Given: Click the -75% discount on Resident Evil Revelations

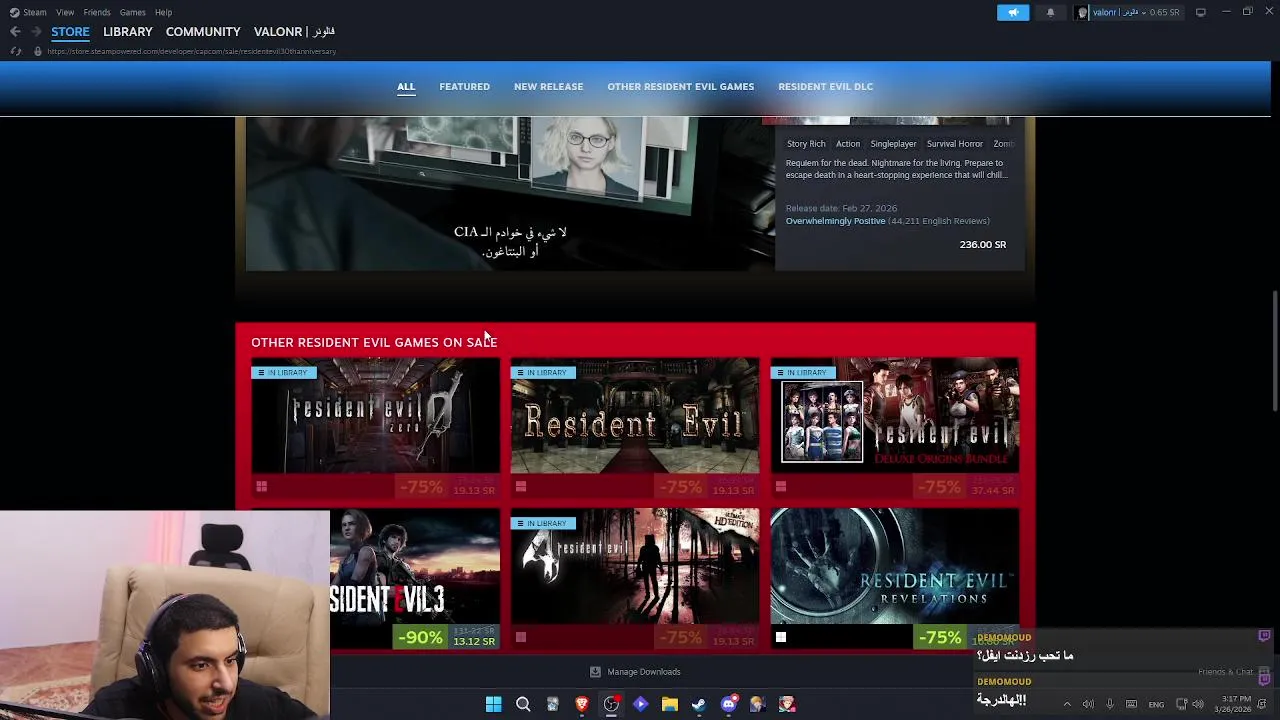Looking at the screenshot, I should pos(940,638).
